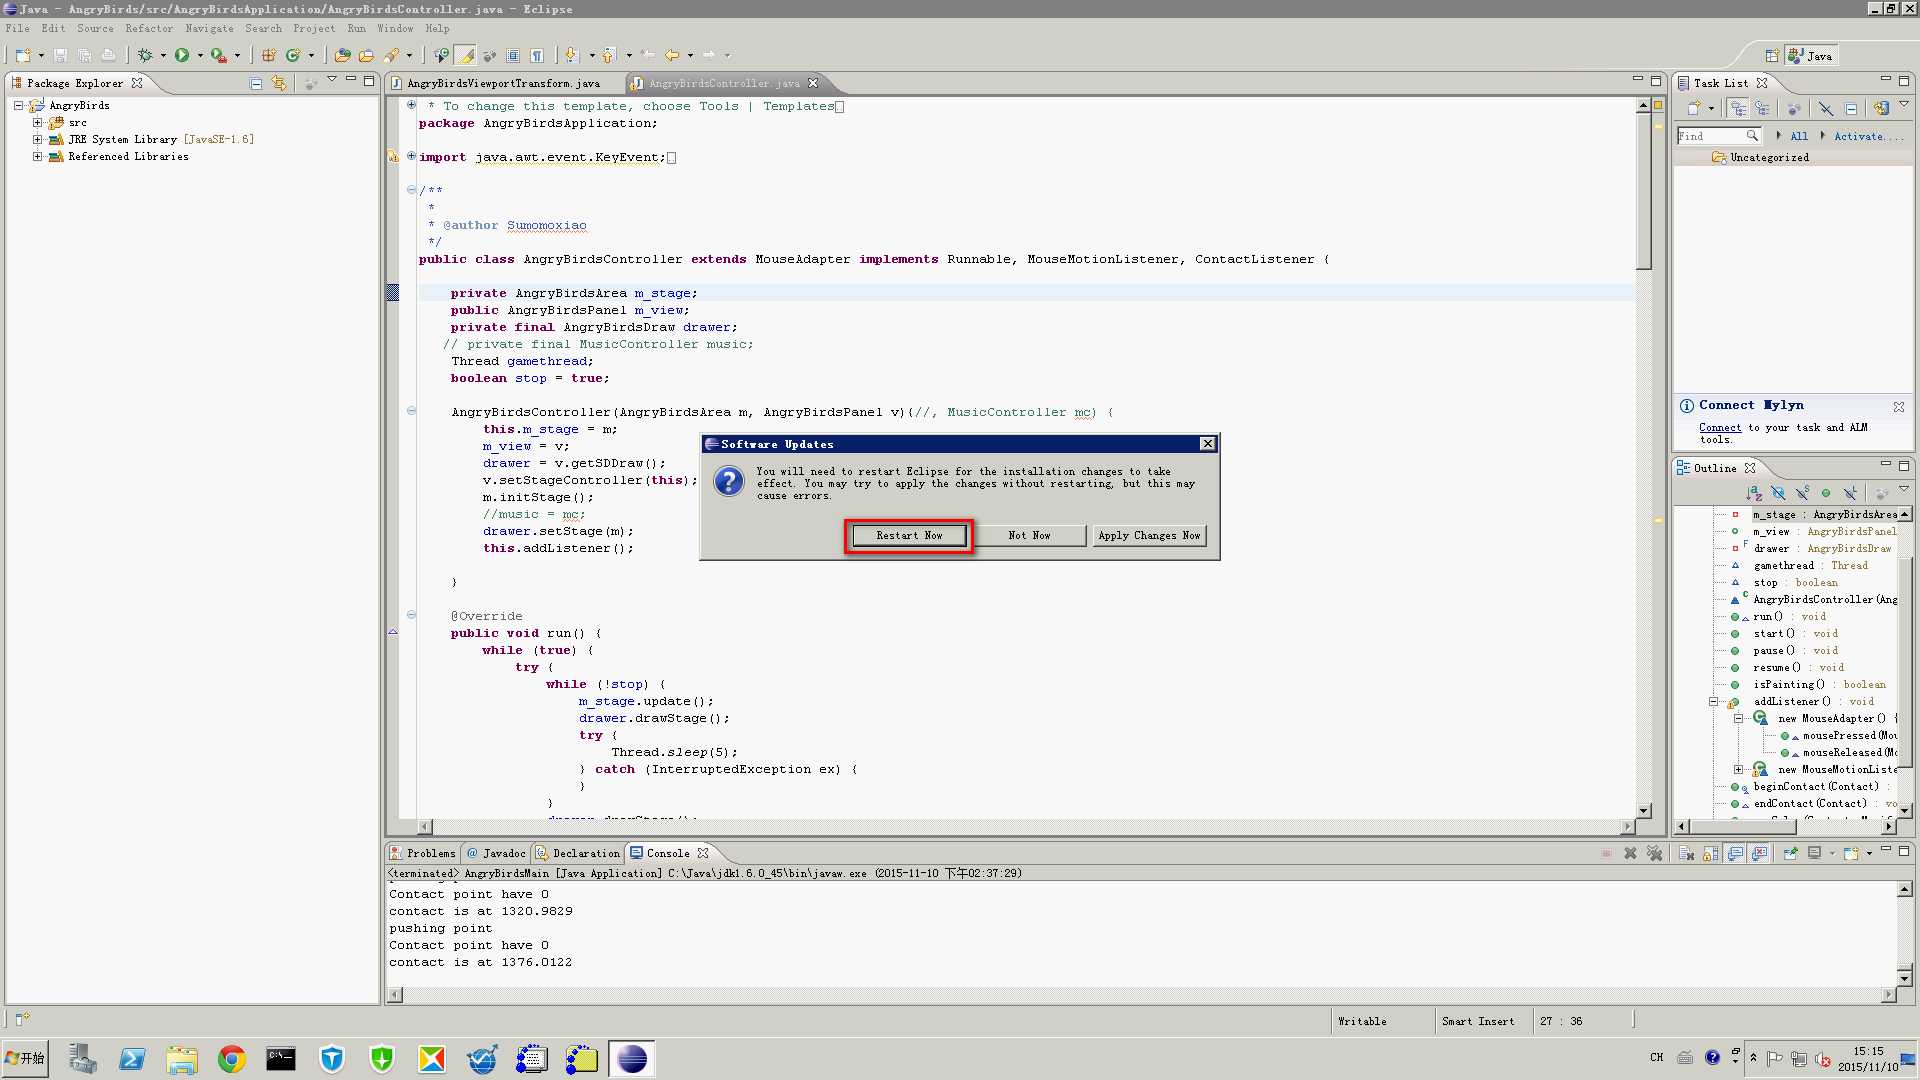Click the New file wizard toolbar icon
Viewport: 1920px width, 1080px height.
23,55
